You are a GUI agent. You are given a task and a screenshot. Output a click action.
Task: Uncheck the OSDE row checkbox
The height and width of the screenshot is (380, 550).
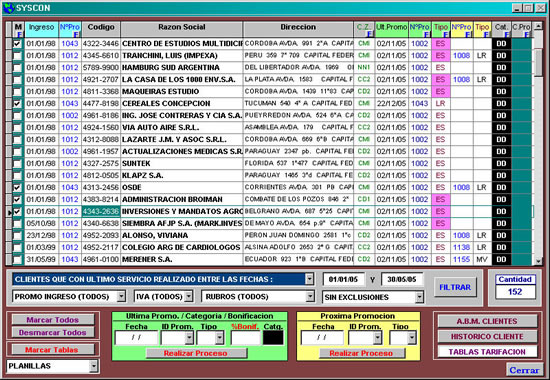[17, 187]
